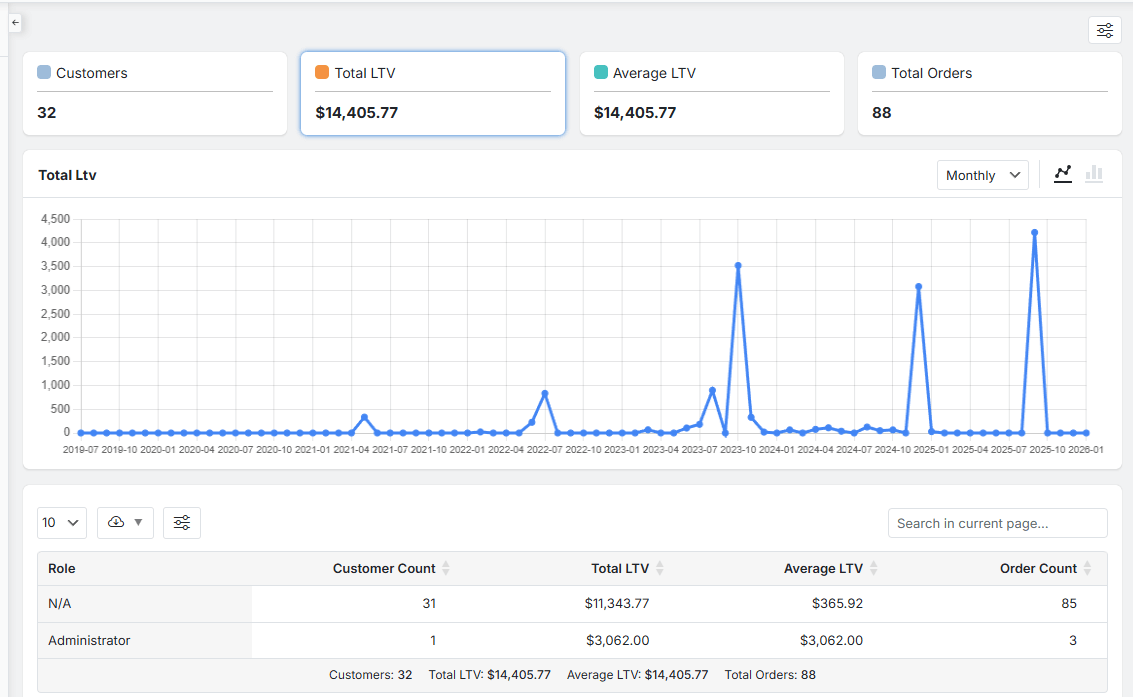Change the rows-per-page dropdown showing 10
The width and height of the screenshot is (1133, 697).
click(x=61, y=523)
